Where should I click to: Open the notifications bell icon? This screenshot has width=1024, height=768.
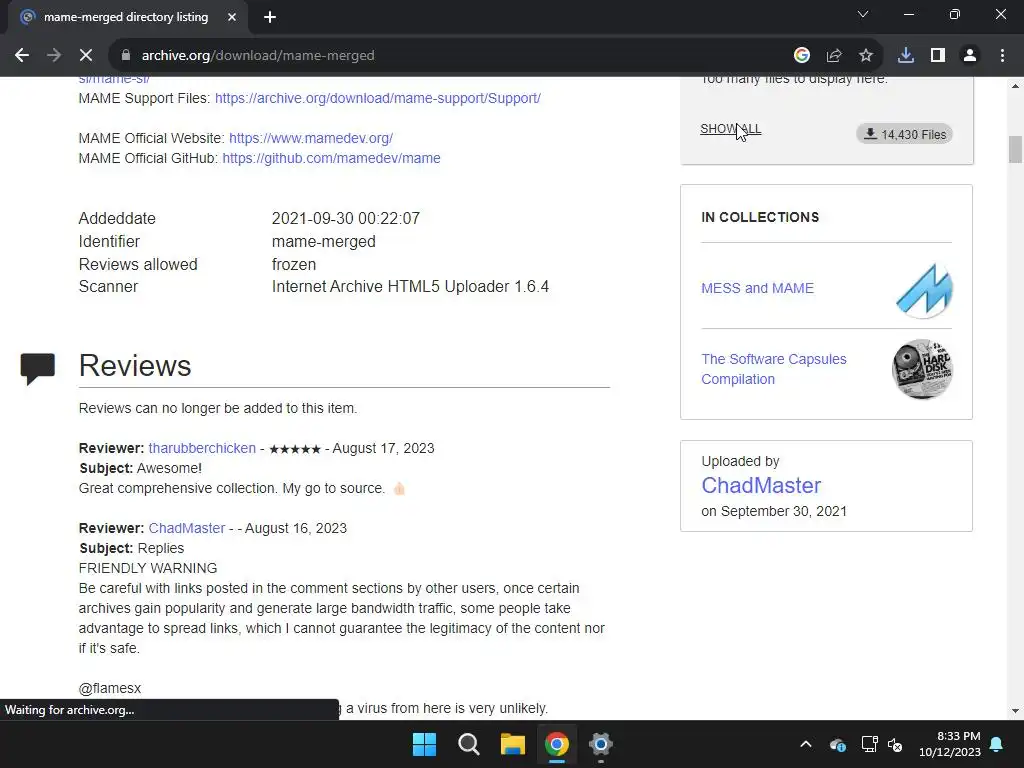pos(997,744)
